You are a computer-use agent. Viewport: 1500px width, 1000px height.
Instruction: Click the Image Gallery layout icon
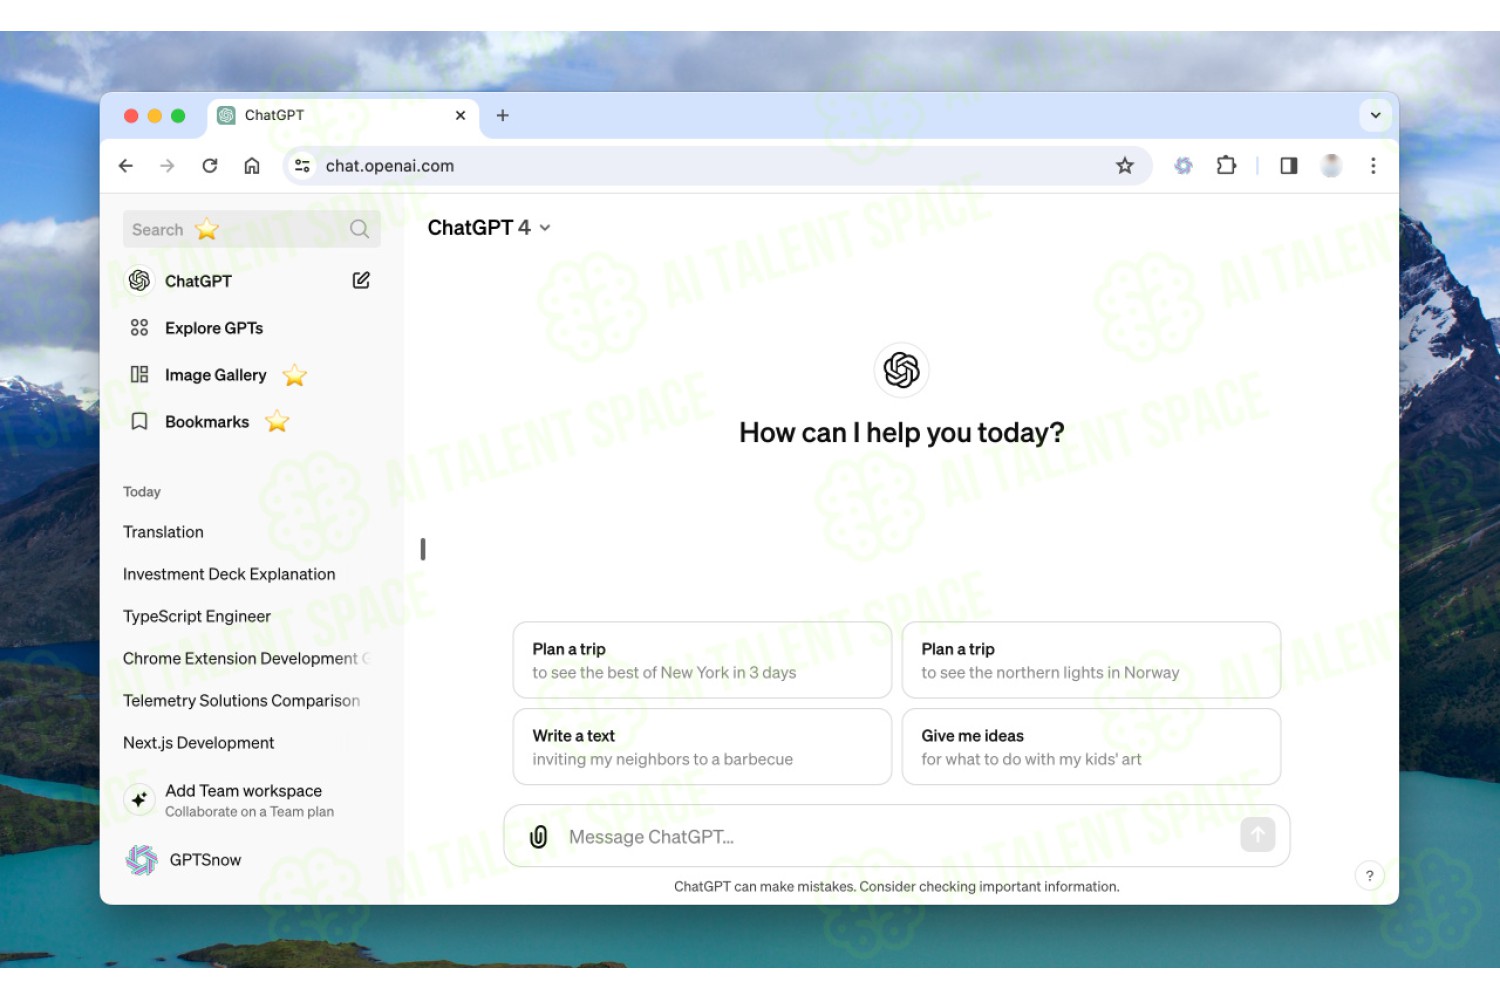tap(139, 375)
